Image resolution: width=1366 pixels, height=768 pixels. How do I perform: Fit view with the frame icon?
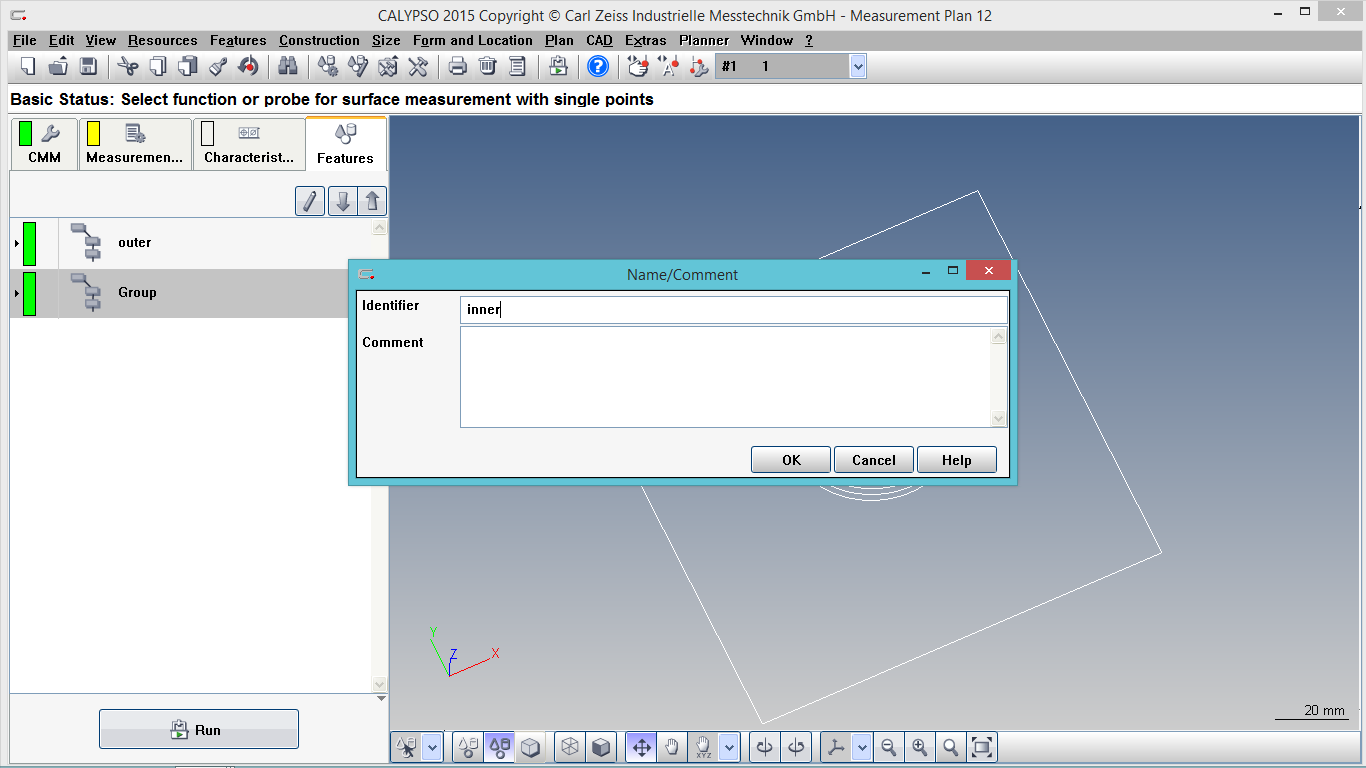coord(982,747)
